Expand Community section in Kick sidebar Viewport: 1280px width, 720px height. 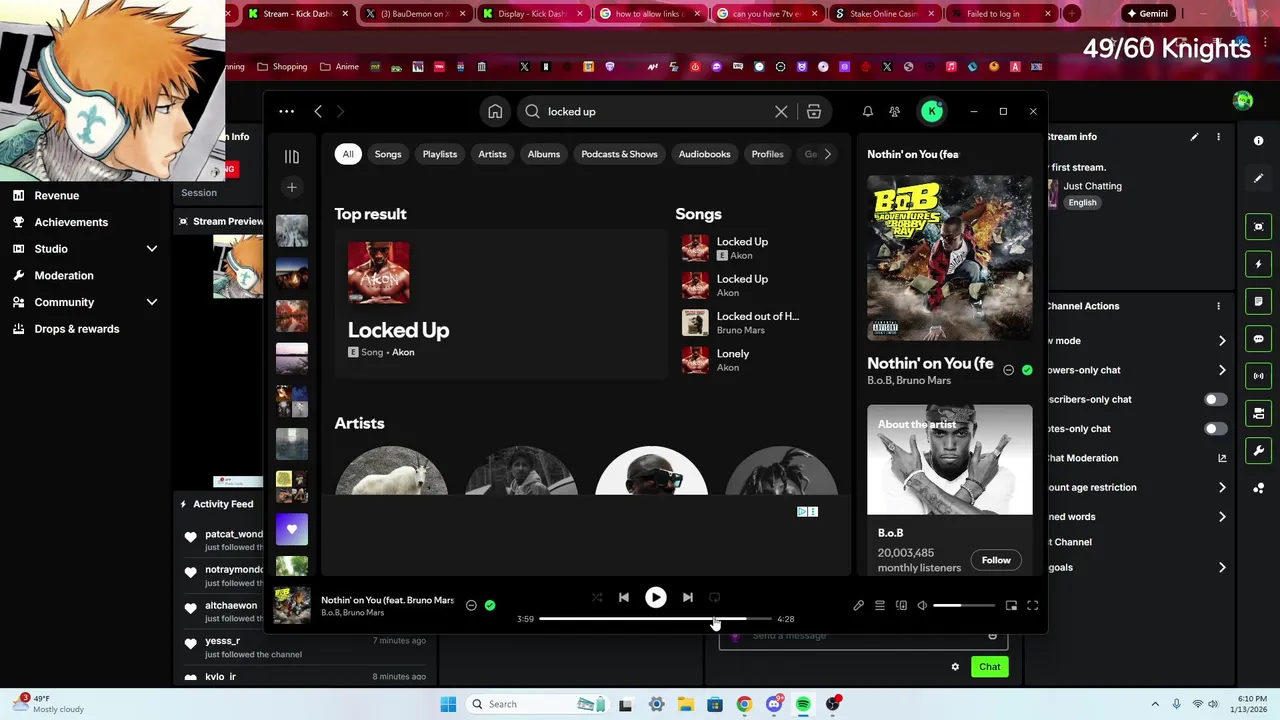tap(152, 302)
